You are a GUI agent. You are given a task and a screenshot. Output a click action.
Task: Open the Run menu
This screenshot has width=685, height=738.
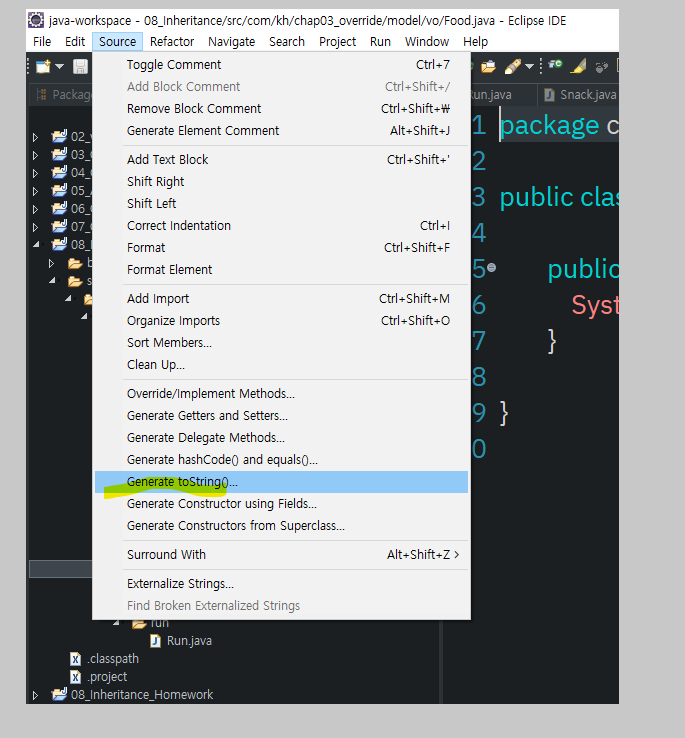(380, 41)
